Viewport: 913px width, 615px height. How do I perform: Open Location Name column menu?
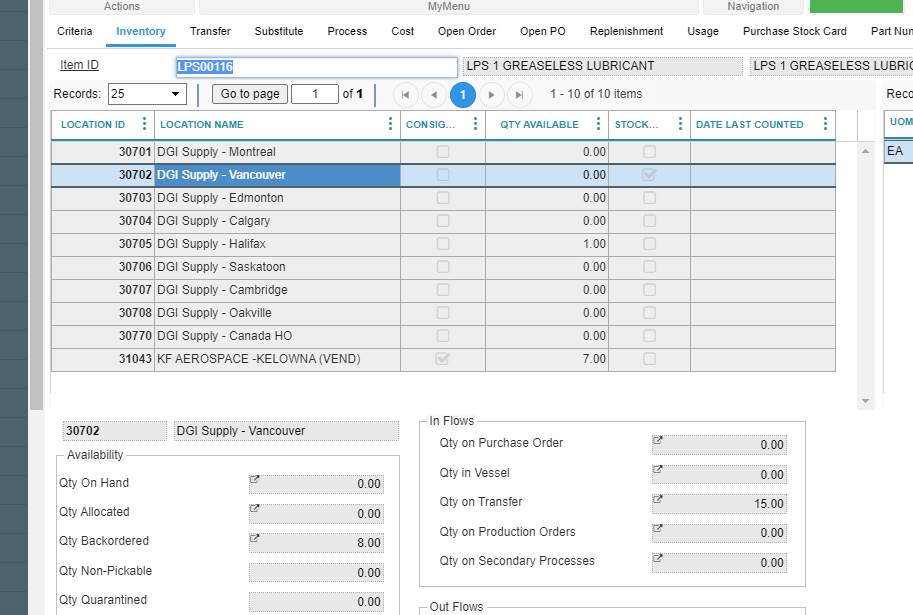point(390,124)
